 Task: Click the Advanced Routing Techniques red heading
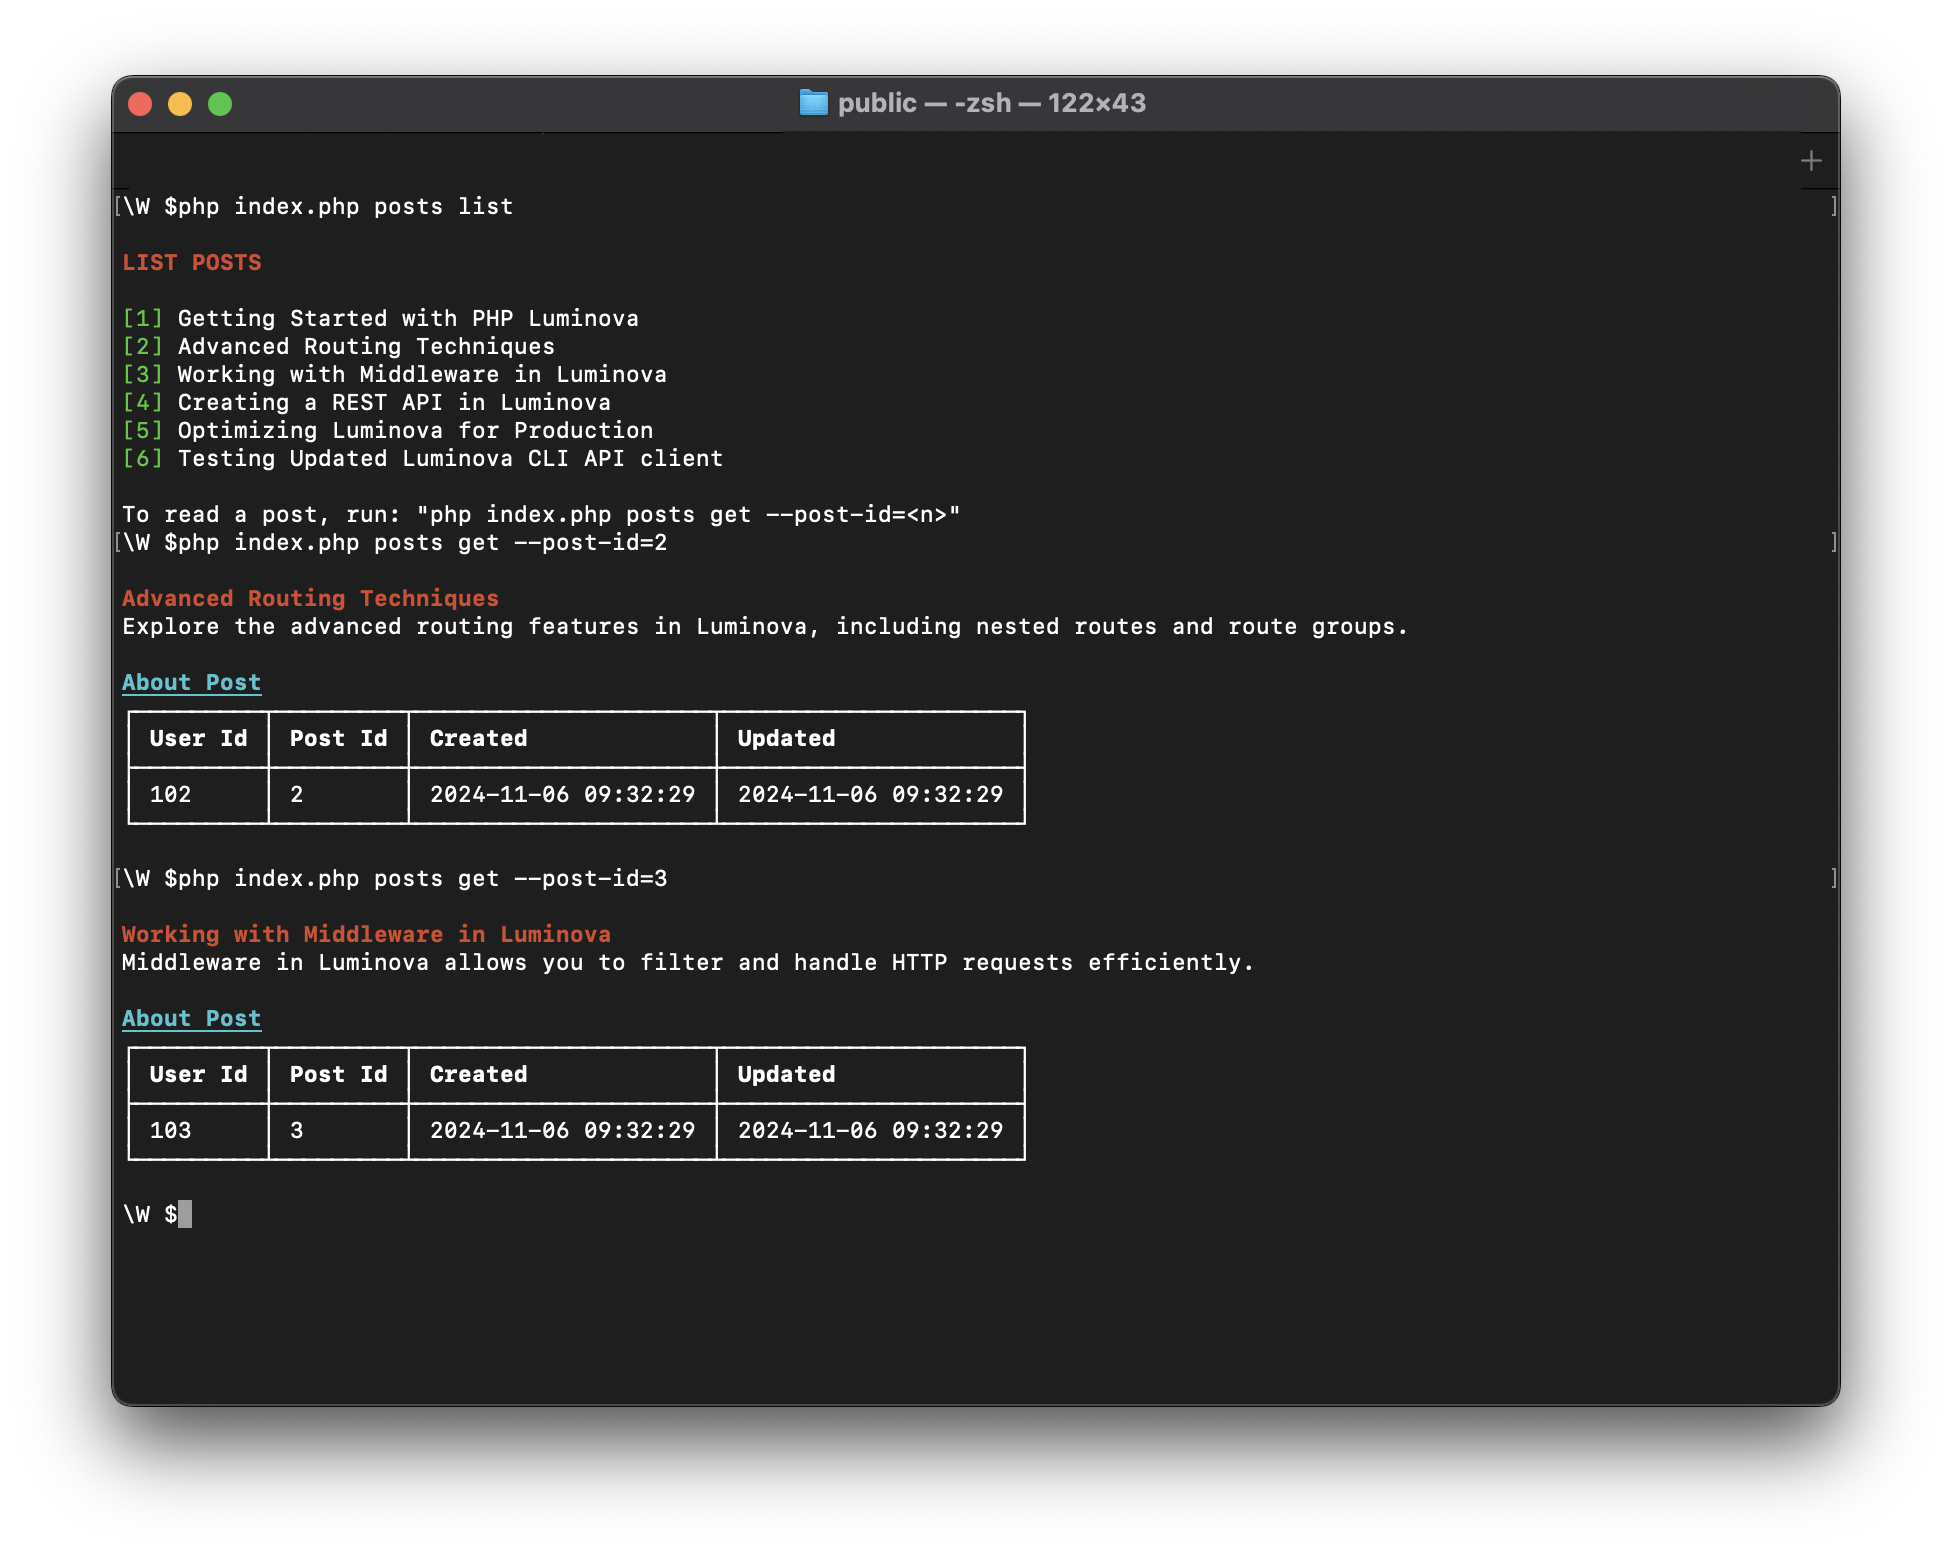click(x=310, y=598)
